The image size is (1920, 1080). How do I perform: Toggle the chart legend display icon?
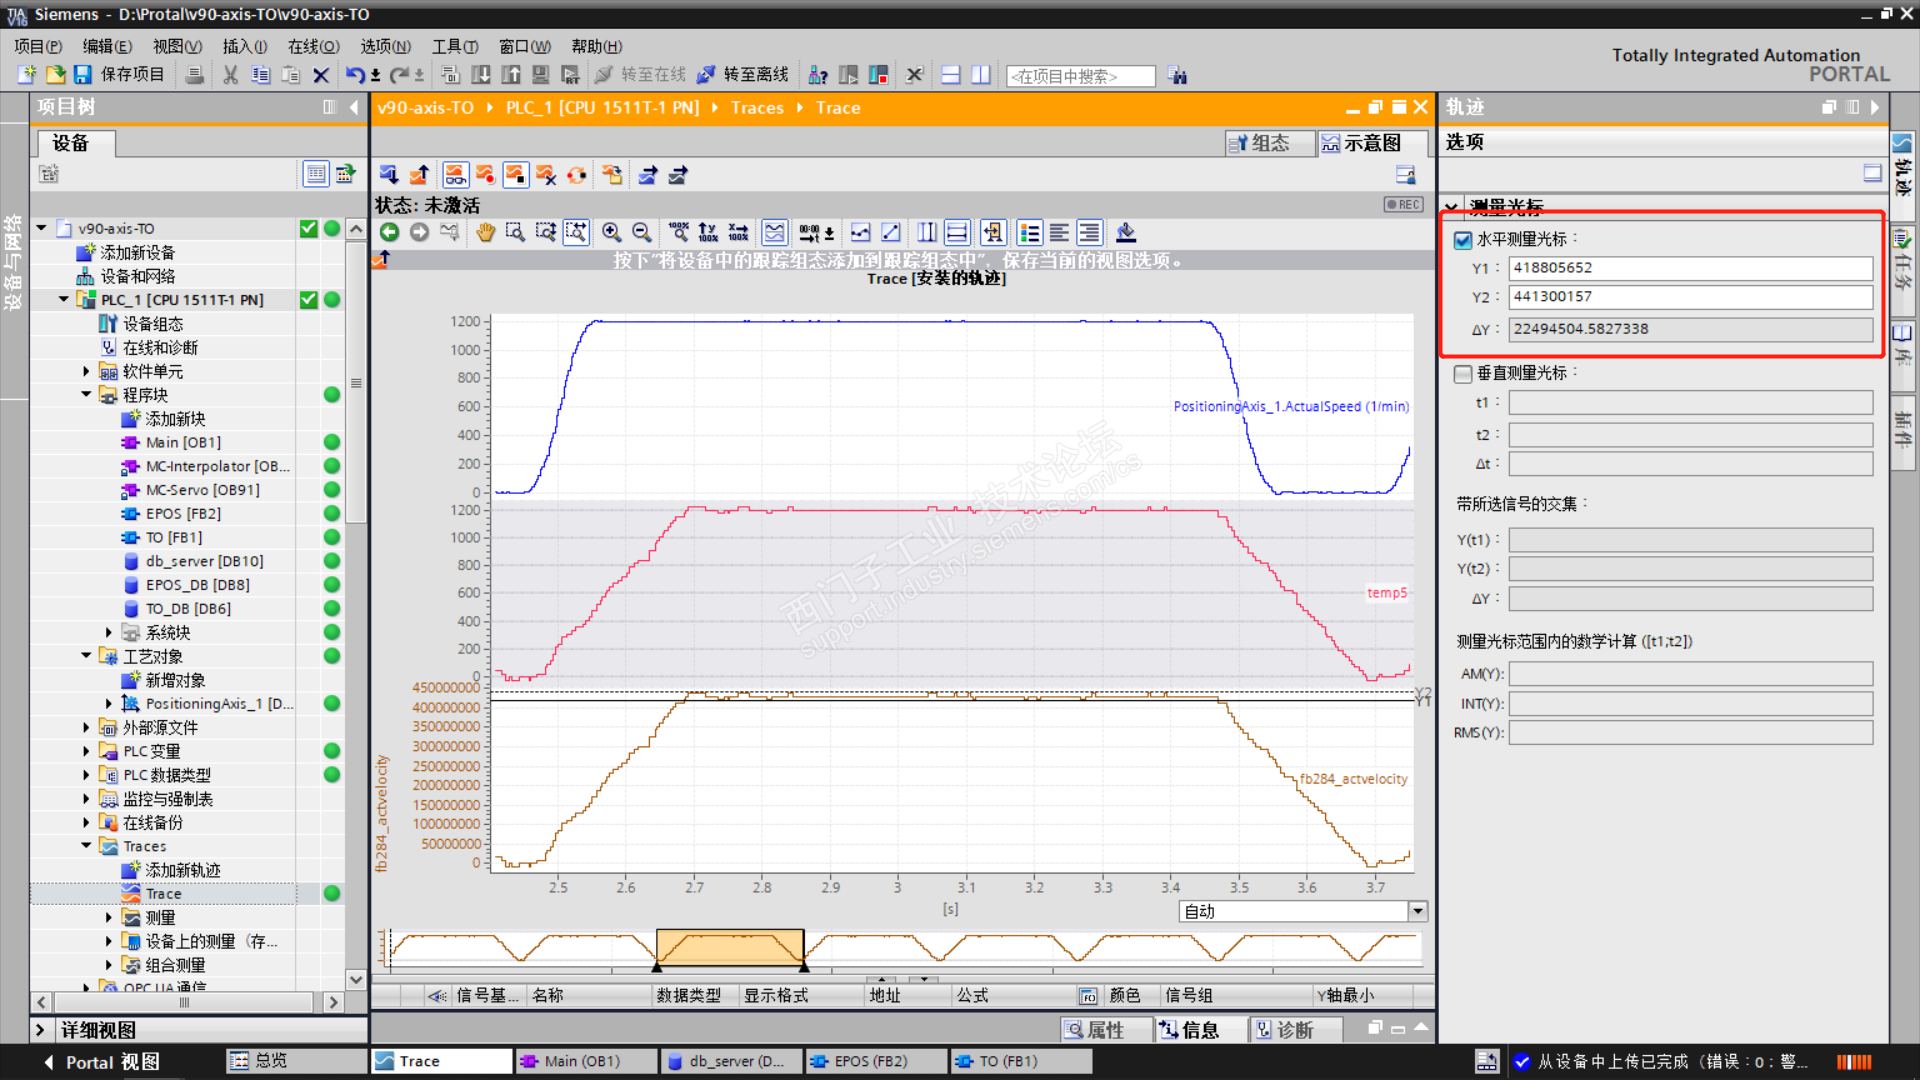pos(1029,233)
